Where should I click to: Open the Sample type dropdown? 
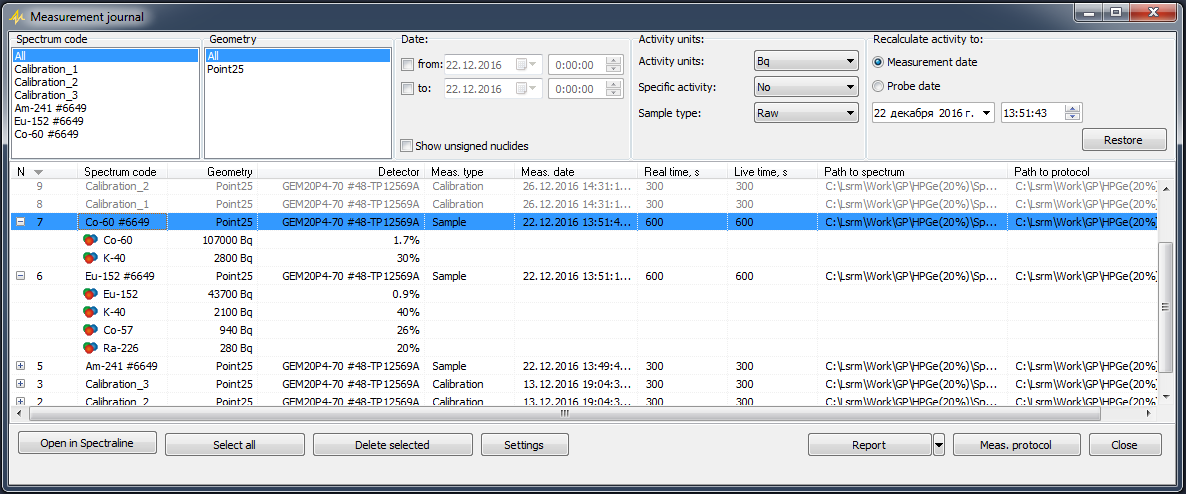806,113
